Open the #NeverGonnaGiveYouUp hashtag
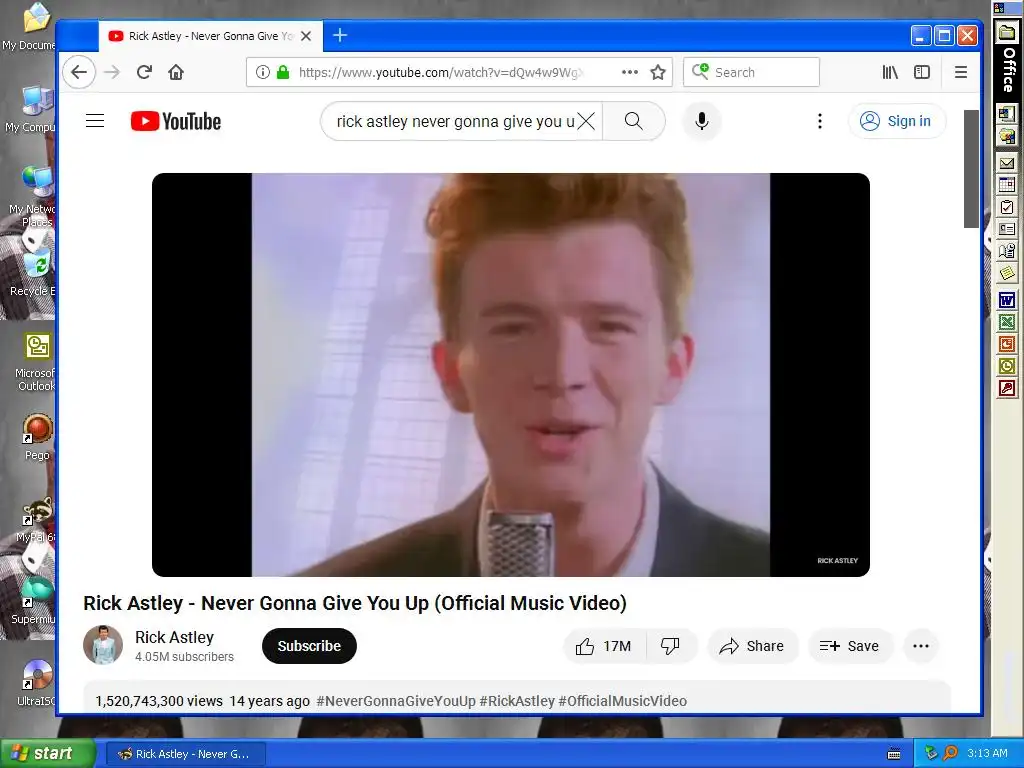Viewport: 1024px width, 768px height. (396, 701)
